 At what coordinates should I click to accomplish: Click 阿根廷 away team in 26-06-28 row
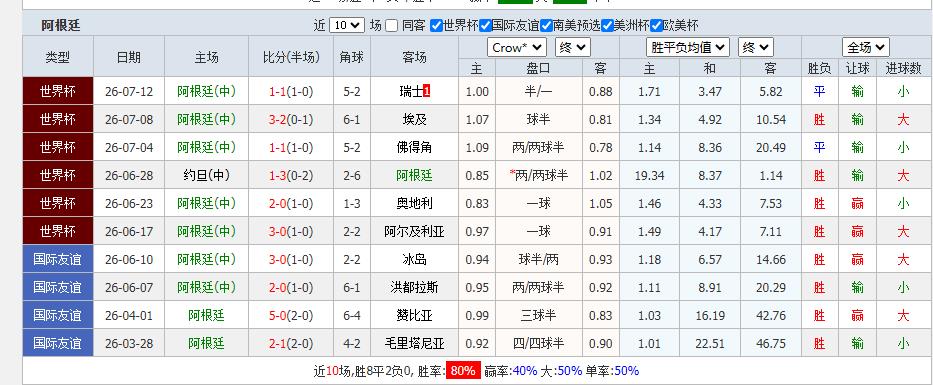[x=415, y=176]
